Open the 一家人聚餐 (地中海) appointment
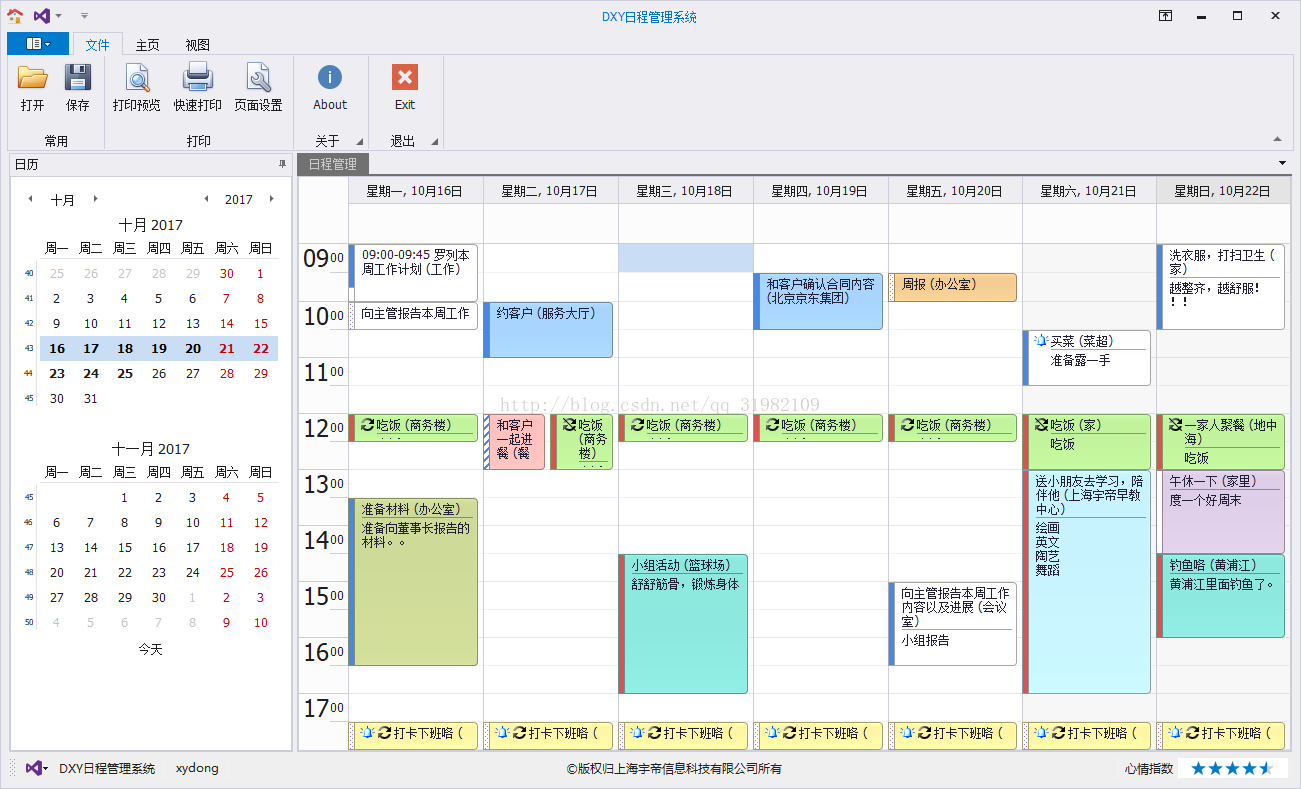Viewport: 1301px width, 789px height. pyautogui.click(x=1221, y=442)
